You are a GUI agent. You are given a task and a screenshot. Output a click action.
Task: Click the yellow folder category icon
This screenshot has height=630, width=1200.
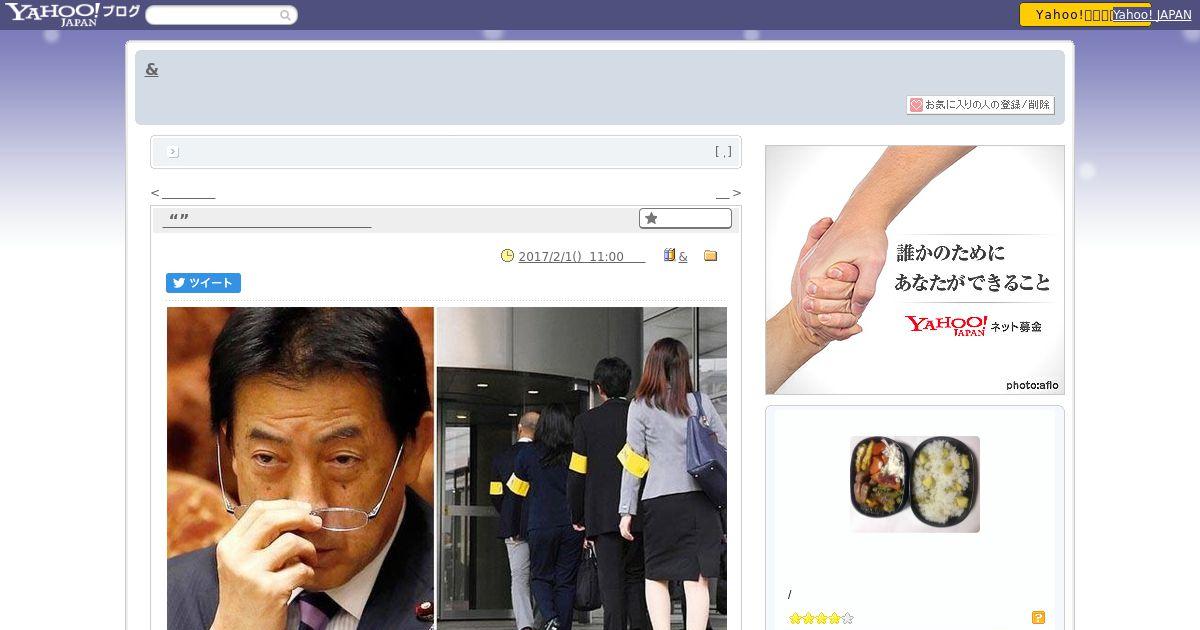[711, 256]
